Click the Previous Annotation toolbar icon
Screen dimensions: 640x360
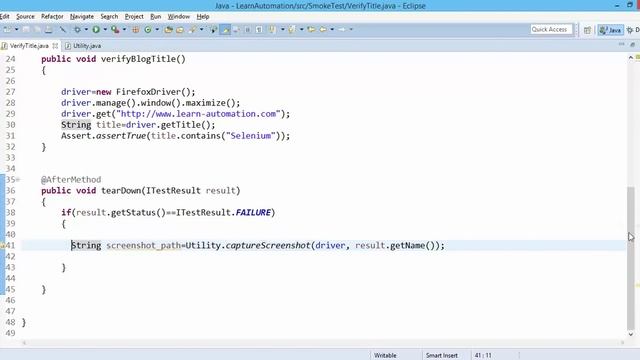[291, 29]
